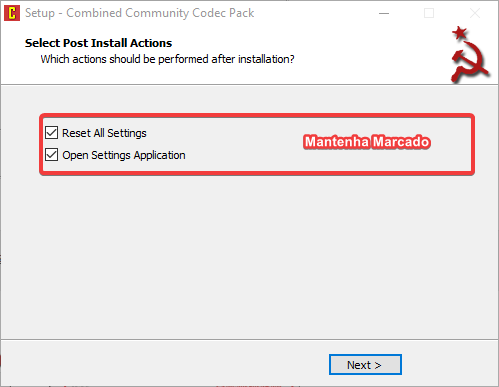Click the 'Which actions should be performed' text

click(x=167, y=59)
